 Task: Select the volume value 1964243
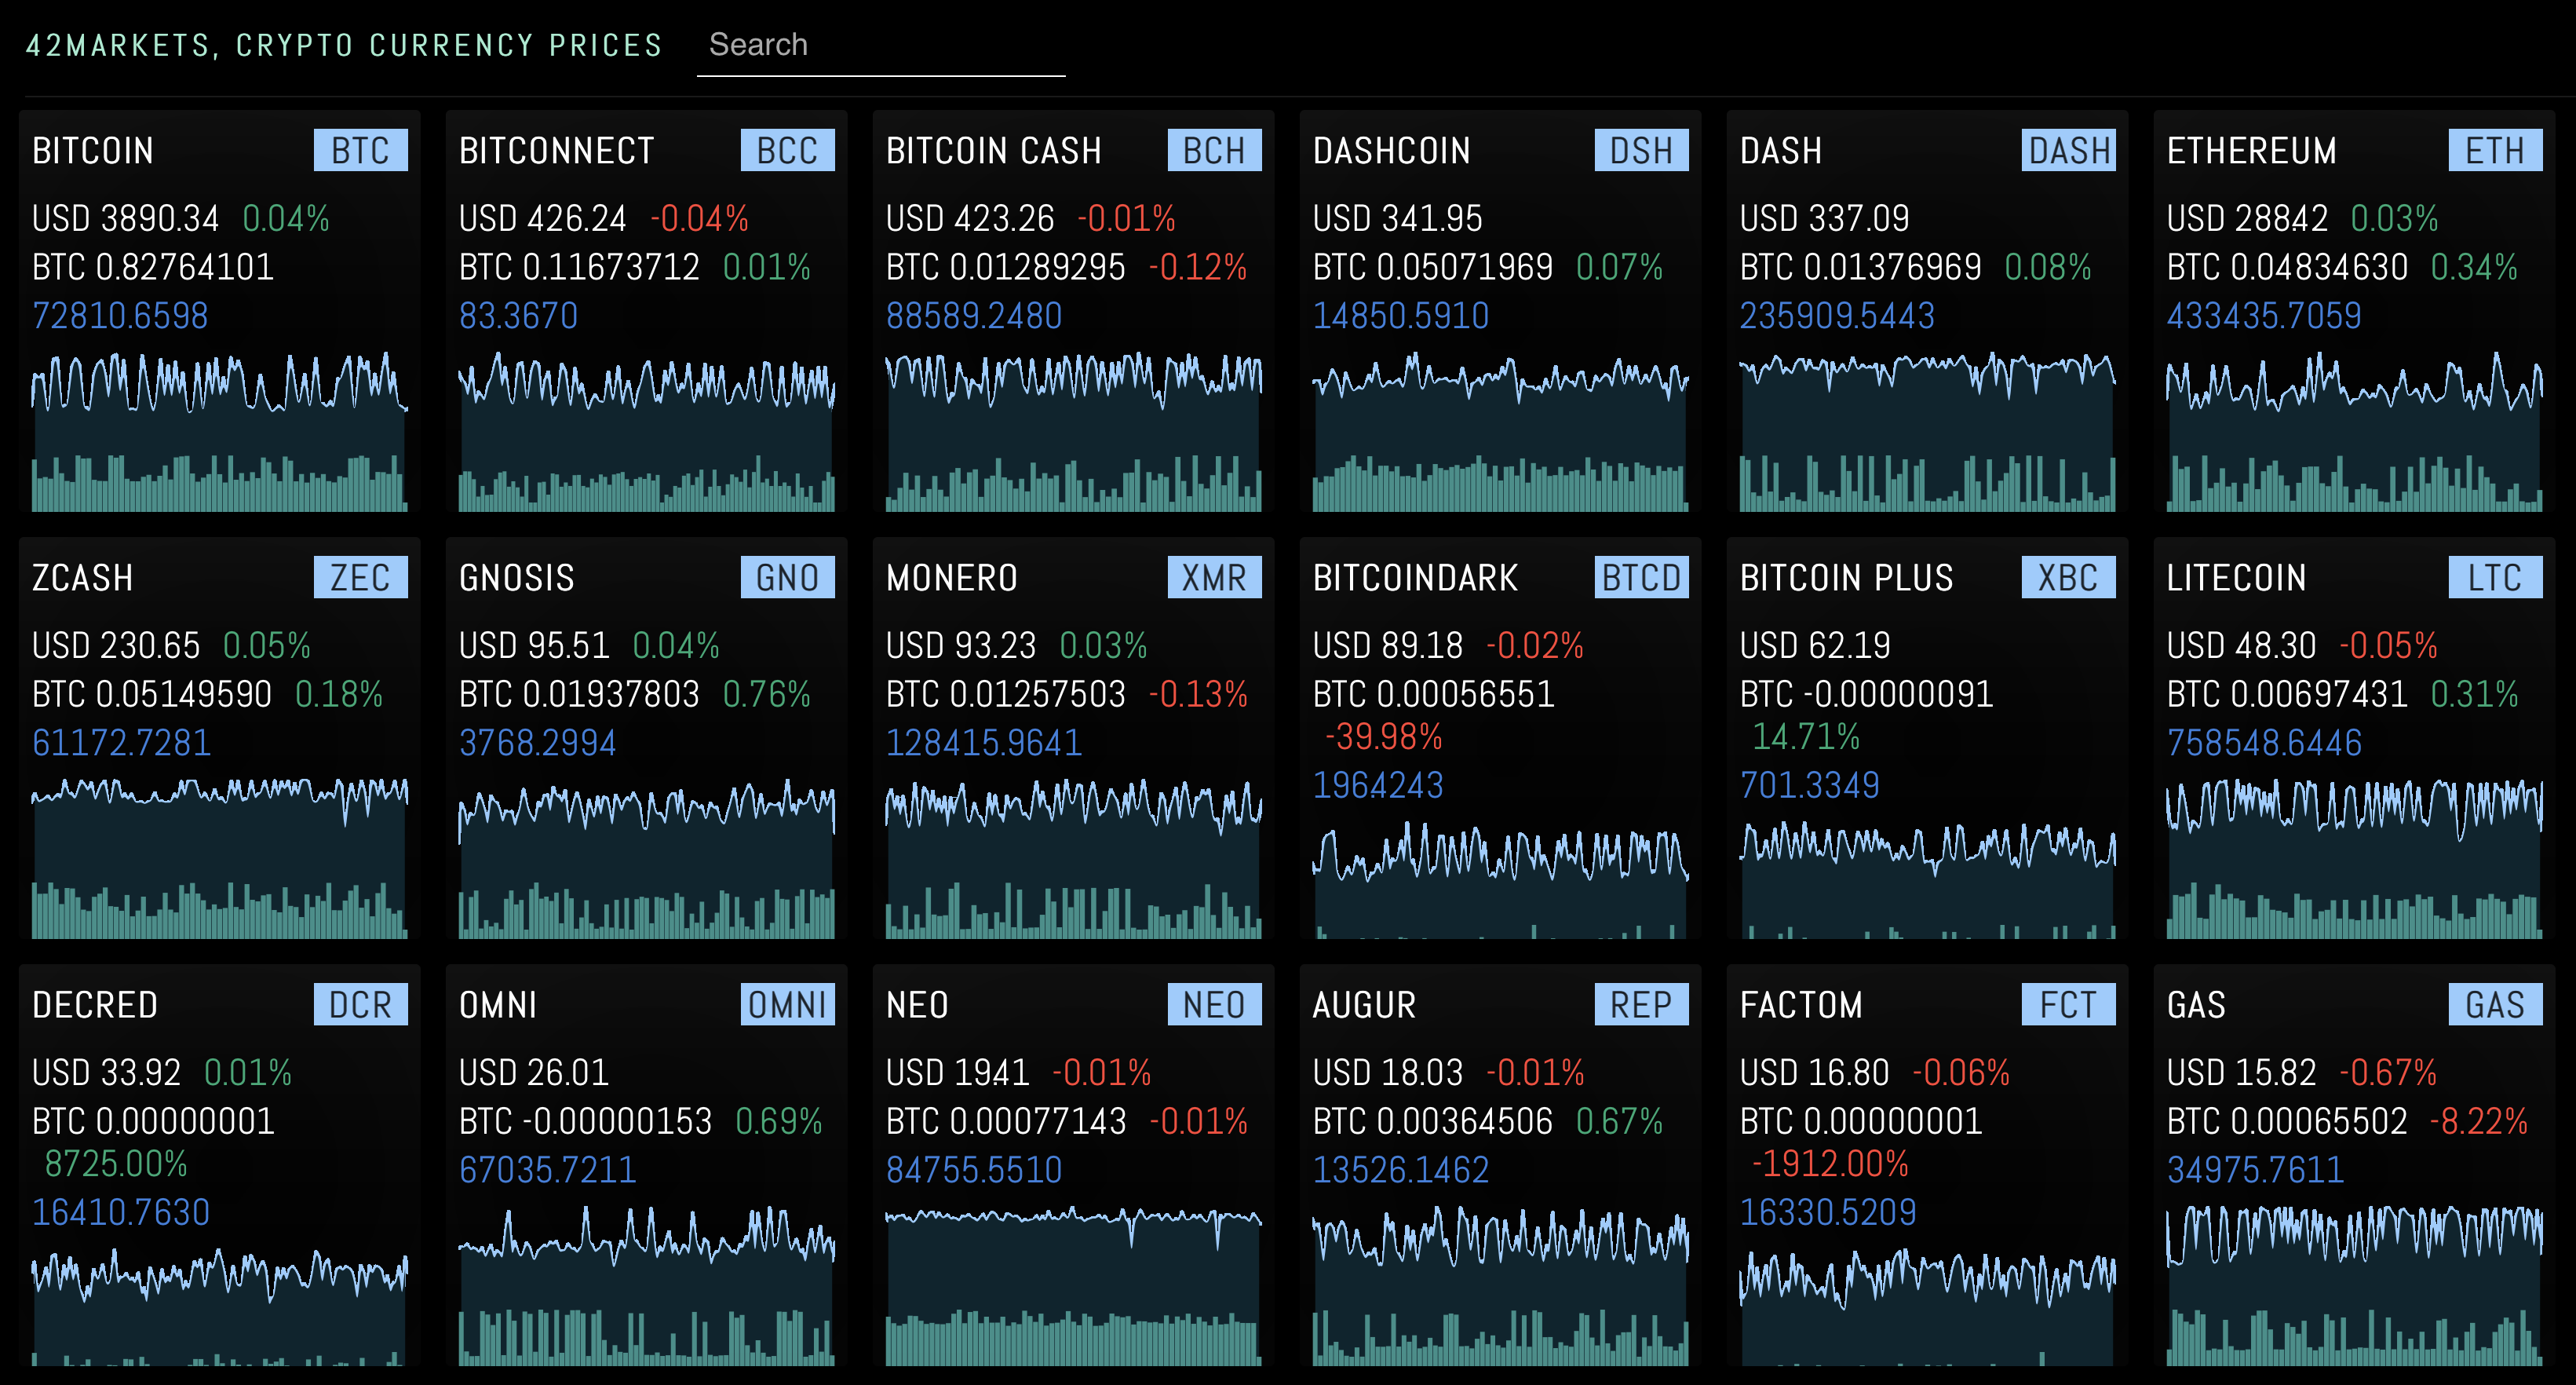point(1378,785)
